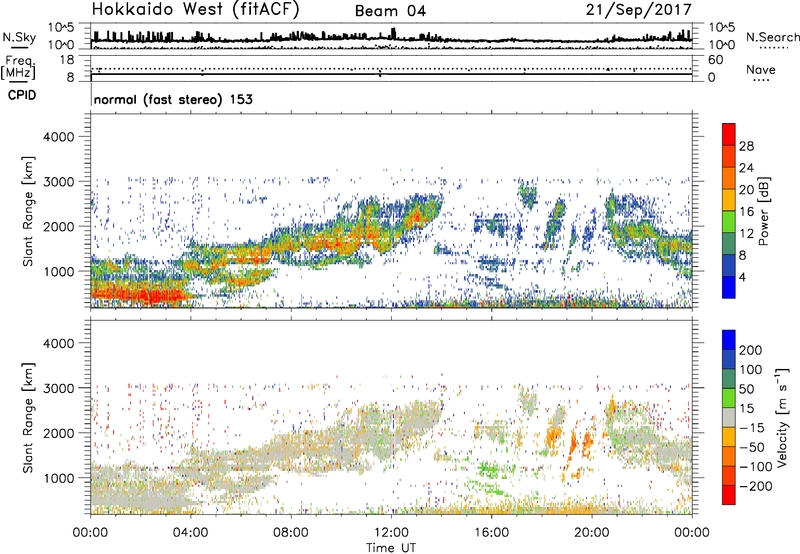The image size is (800, 554).
Task: Click the "28" Power colorbar label
Action: pos(746,146)
